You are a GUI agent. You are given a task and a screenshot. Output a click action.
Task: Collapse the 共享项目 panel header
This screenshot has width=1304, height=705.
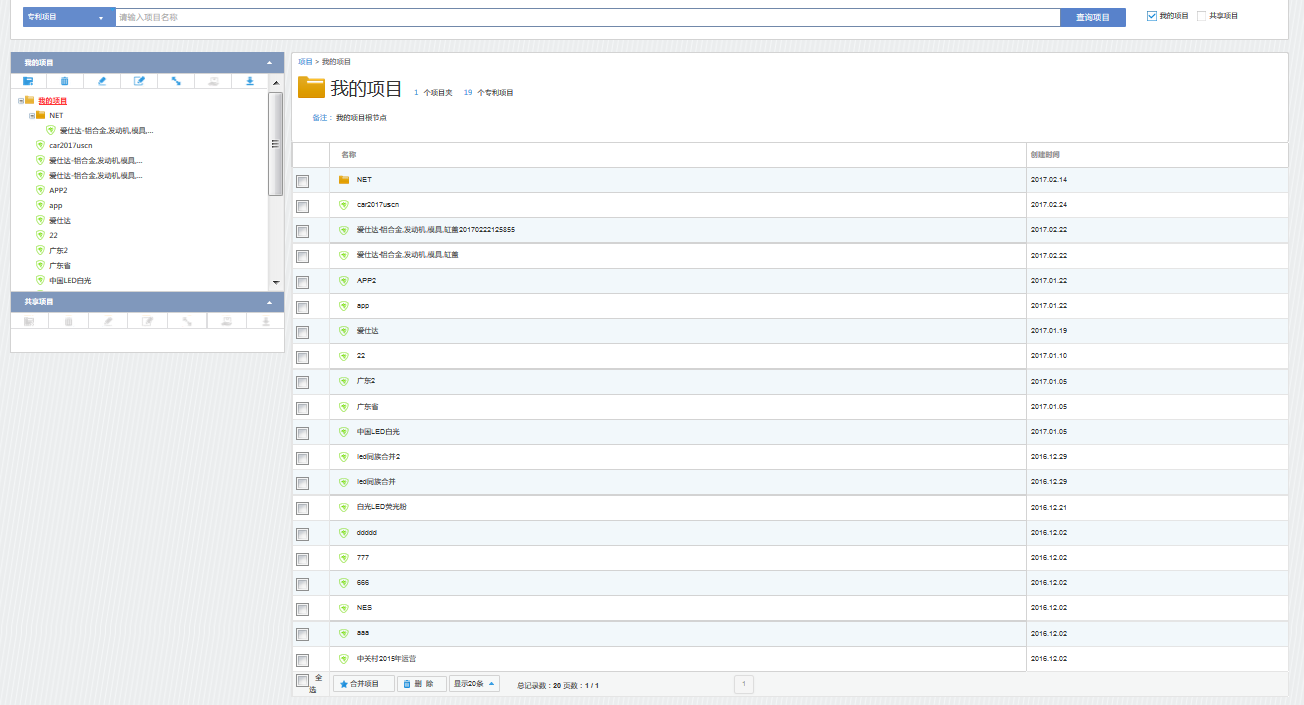[x=268, y=302]
